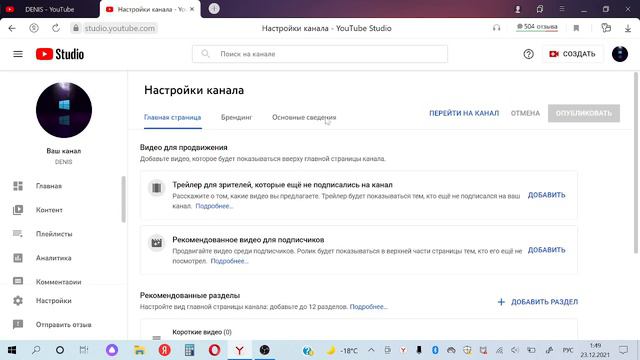
Task: Open the calculator app in the taskbar
Action: tap(189, 350)
